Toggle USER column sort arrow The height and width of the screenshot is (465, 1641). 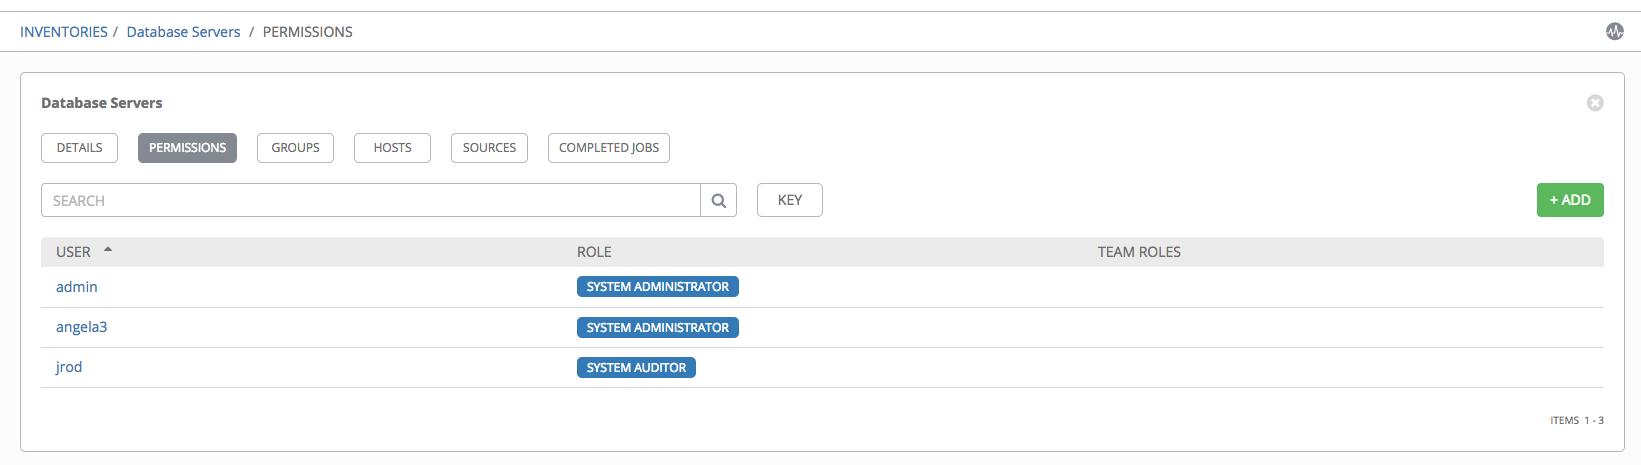(108, 250)
